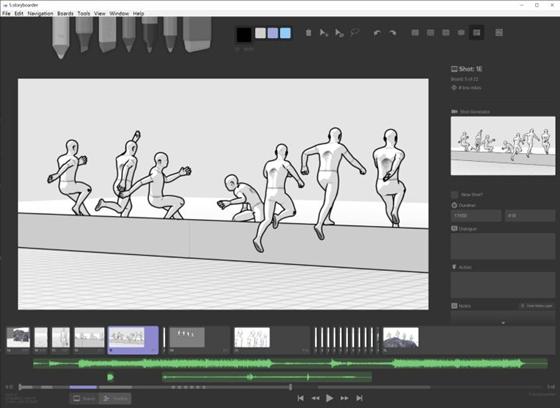Click the undo arrow icon

(377, 33)
